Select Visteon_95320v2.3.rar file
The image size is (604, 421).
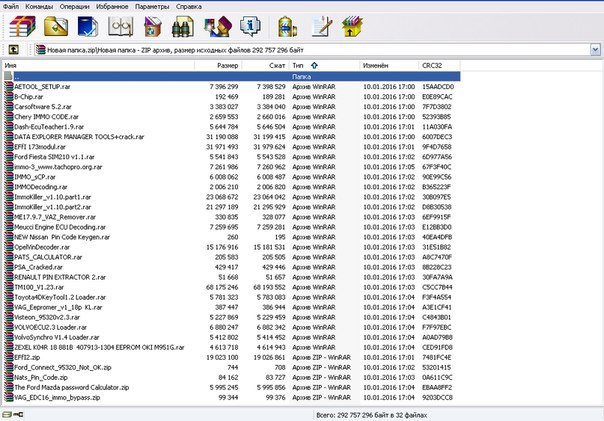coord(47,317)
